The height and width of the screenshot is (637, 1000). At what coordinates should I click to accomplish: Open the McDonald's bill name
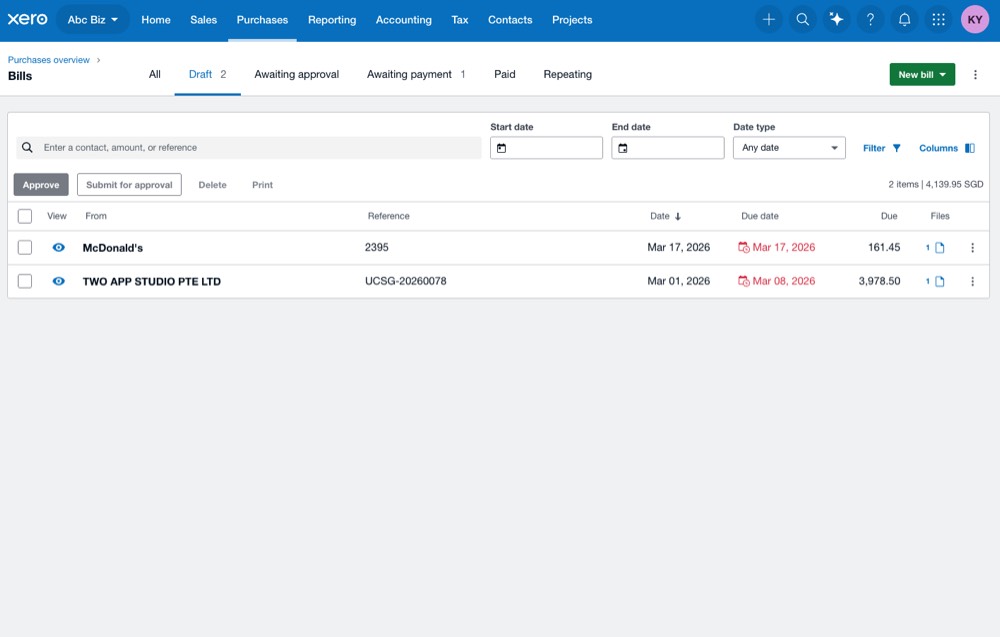click(x=112, y=247)
